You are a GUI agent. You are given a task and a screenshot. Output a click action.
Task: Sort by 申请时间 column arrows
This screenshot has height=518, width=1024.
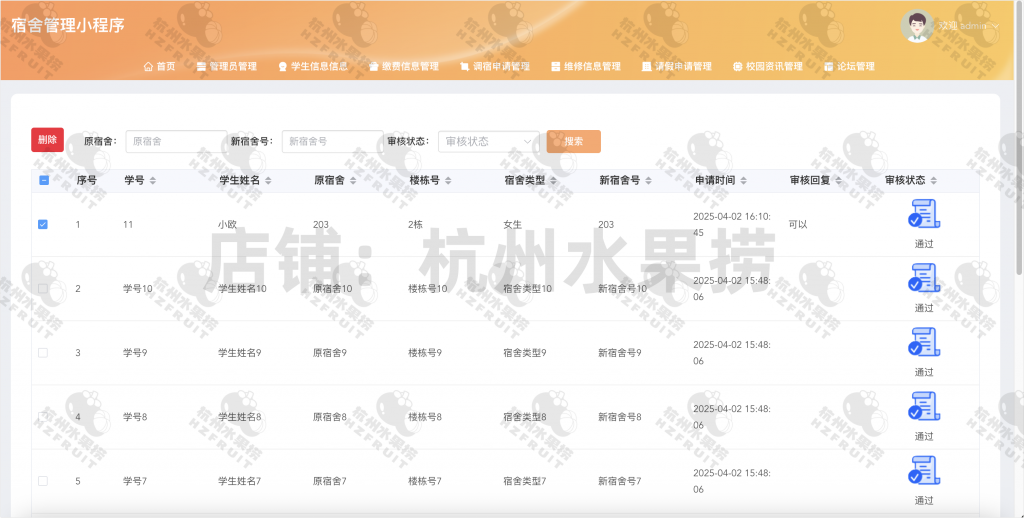pos(743,180)
